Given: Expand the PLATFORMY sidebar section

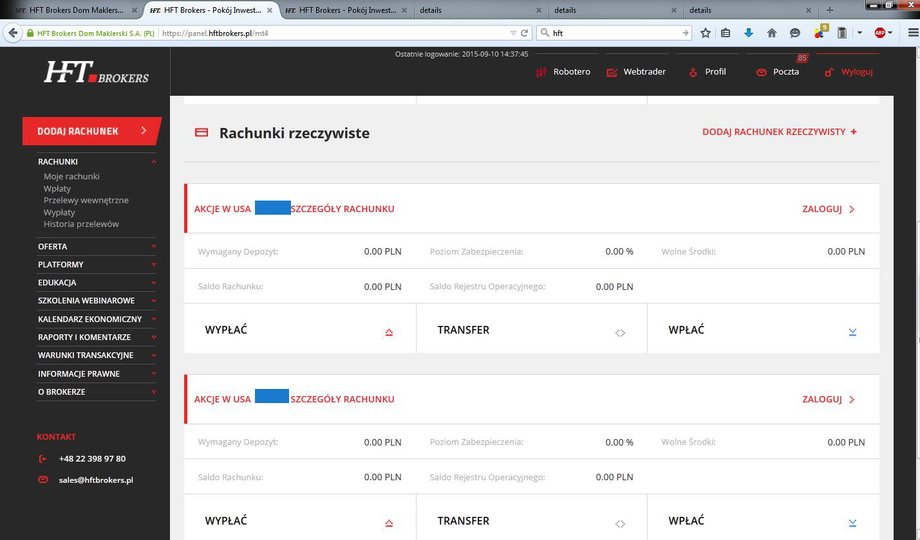Looking at the screenshot, I should tap(96, 265).
